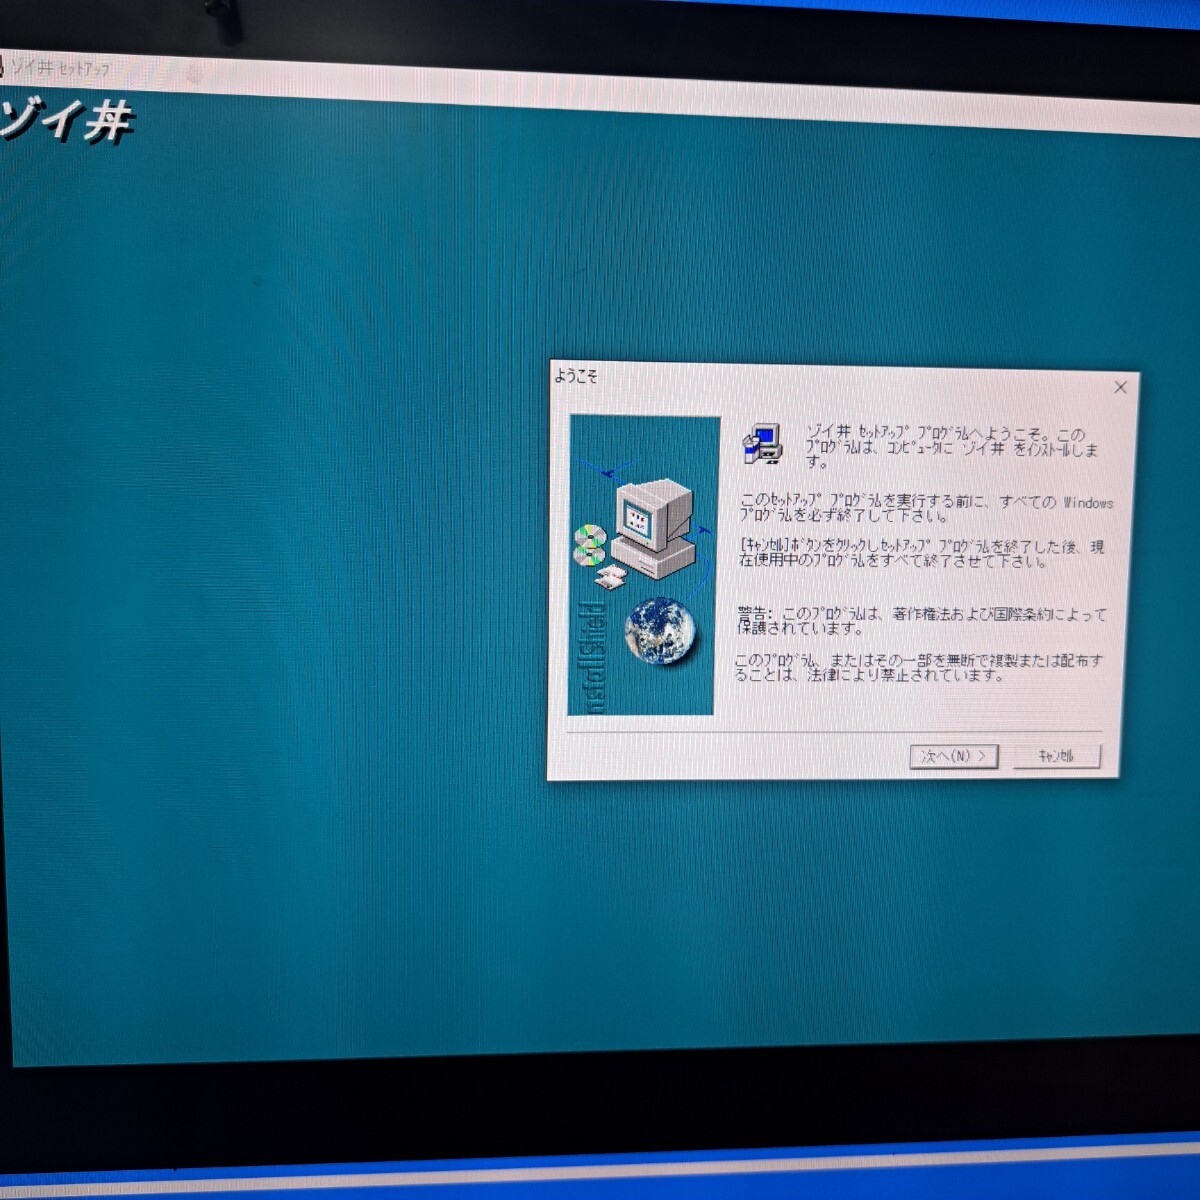
Task: Click the ようこそ dialog title text
Action: (x=576, y=376)
